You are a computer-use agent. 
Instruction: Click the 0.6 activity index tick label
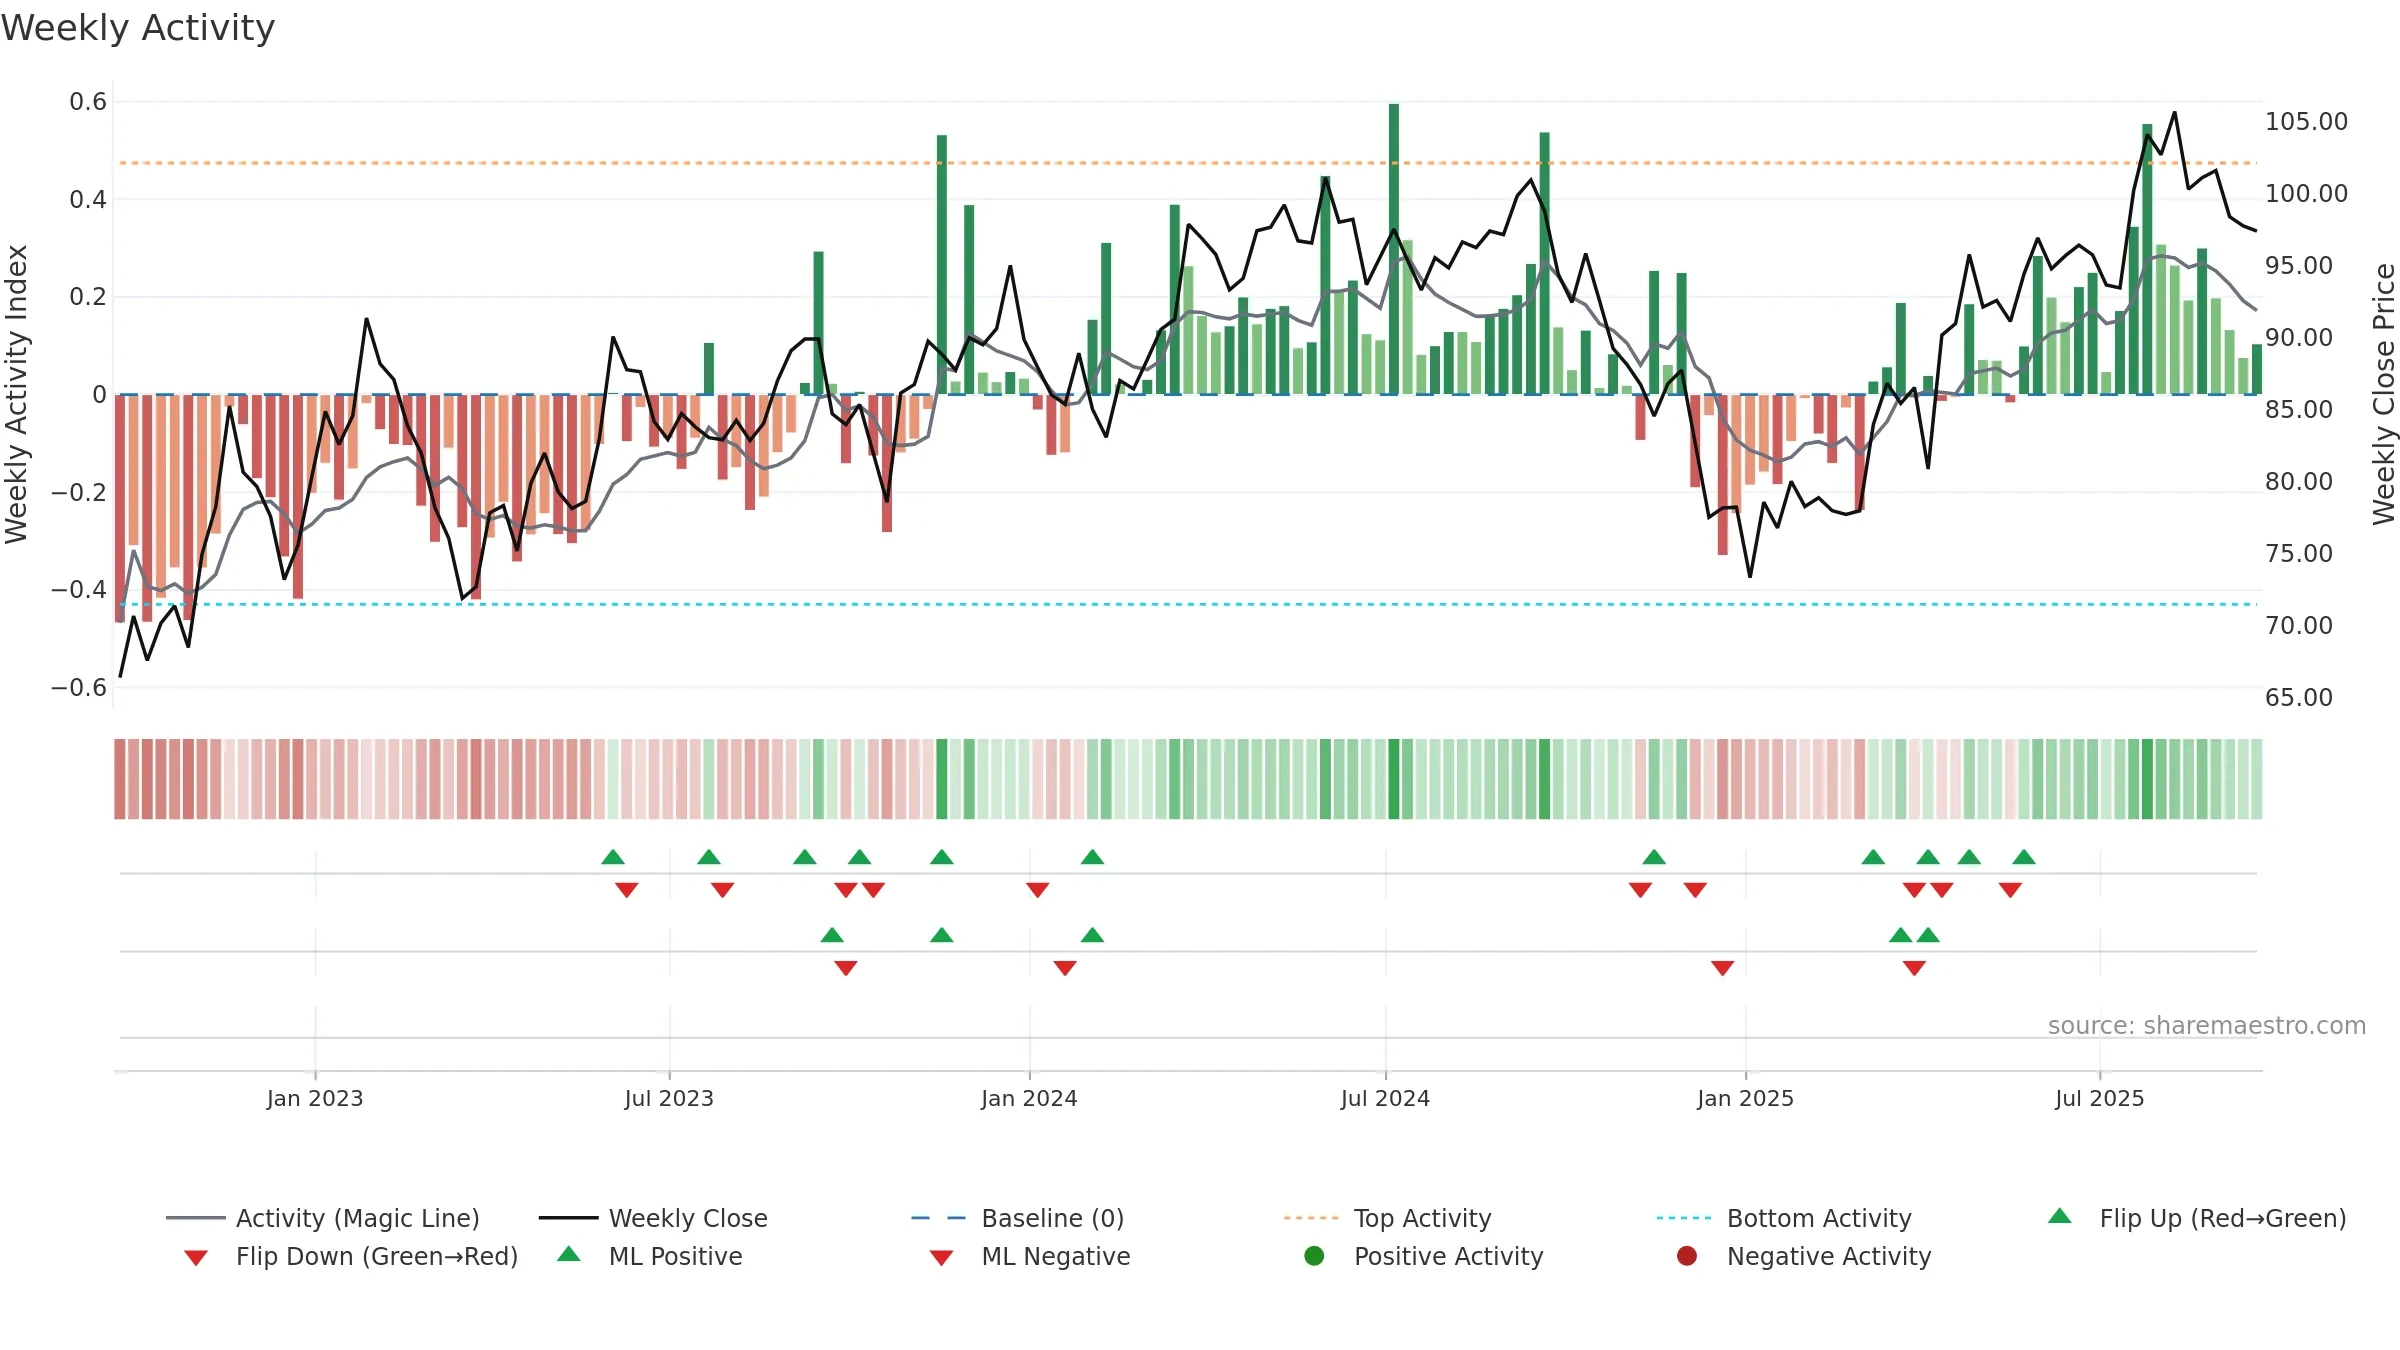click(88, 101)
